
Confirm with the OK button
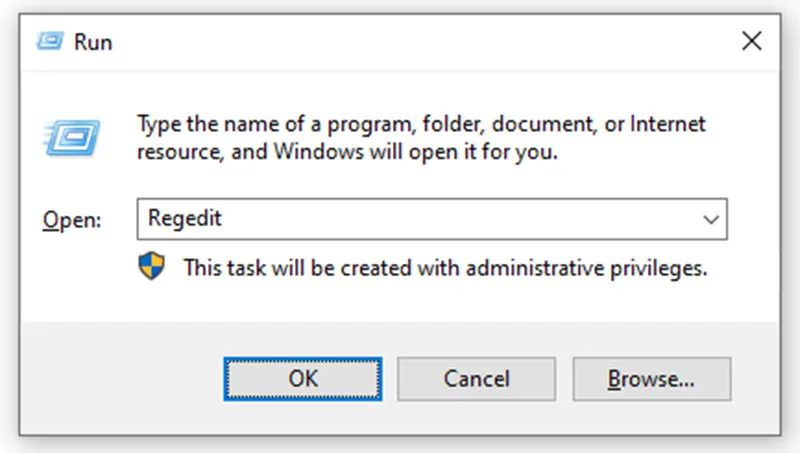[303, 379]
